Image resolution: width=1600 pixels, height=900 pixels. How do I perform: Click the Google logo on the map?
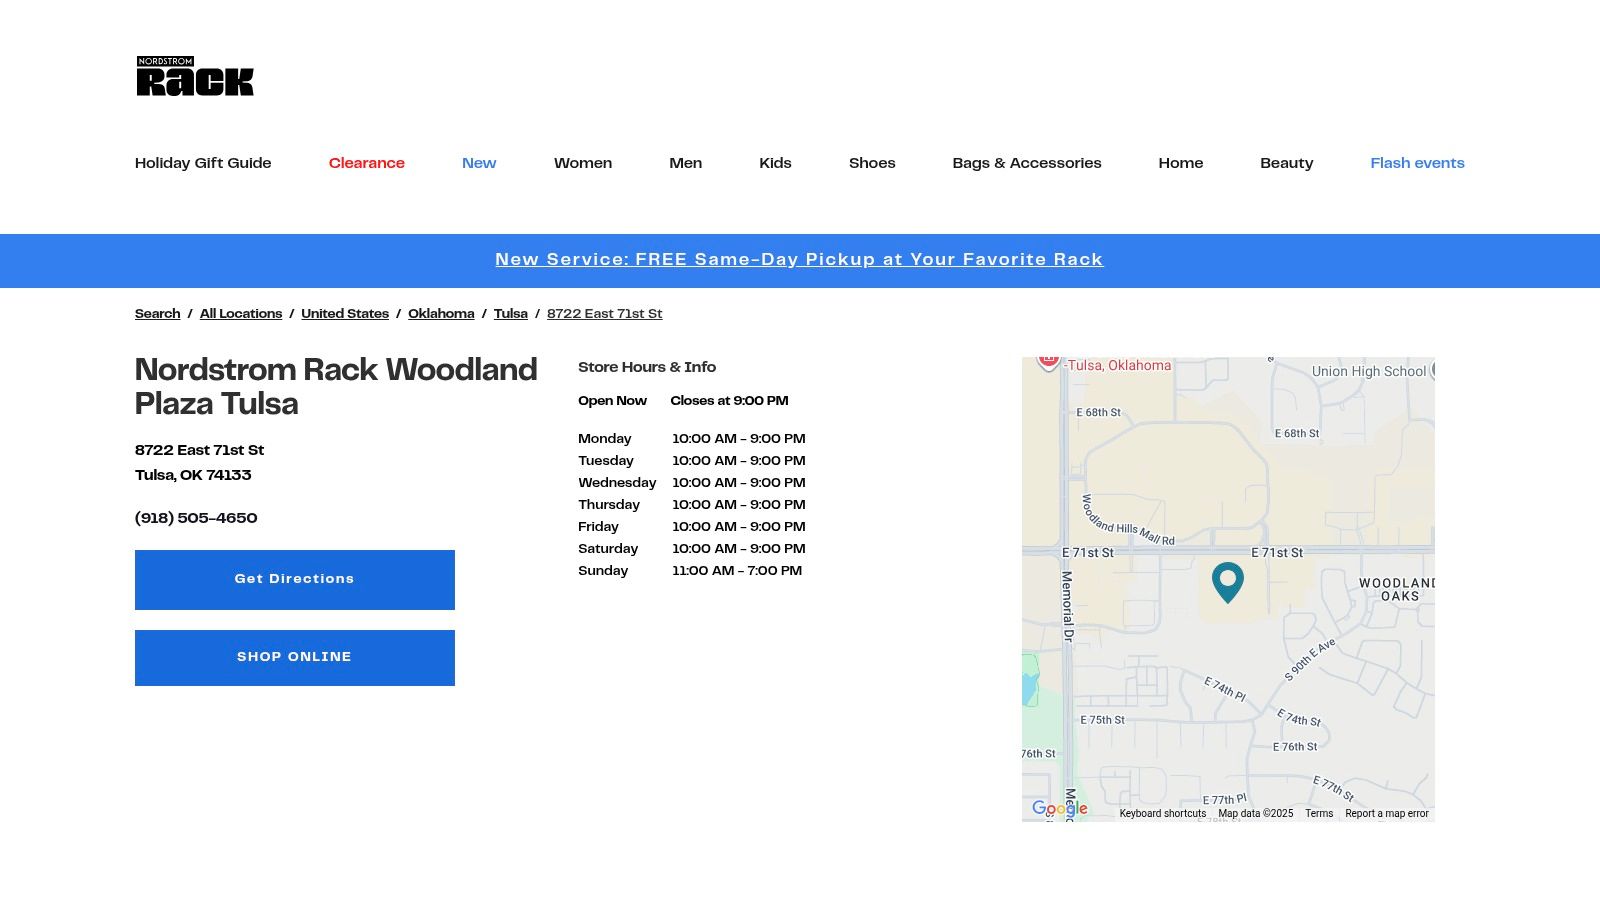[x=1058, y=810]
